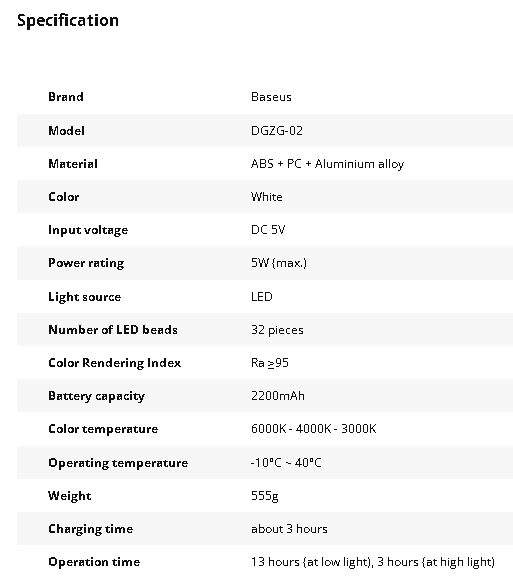Image resolution: width=513 pixels, height=582 pixels.
Task: Select the about 3 hours value
Action: tap(289, 529)
